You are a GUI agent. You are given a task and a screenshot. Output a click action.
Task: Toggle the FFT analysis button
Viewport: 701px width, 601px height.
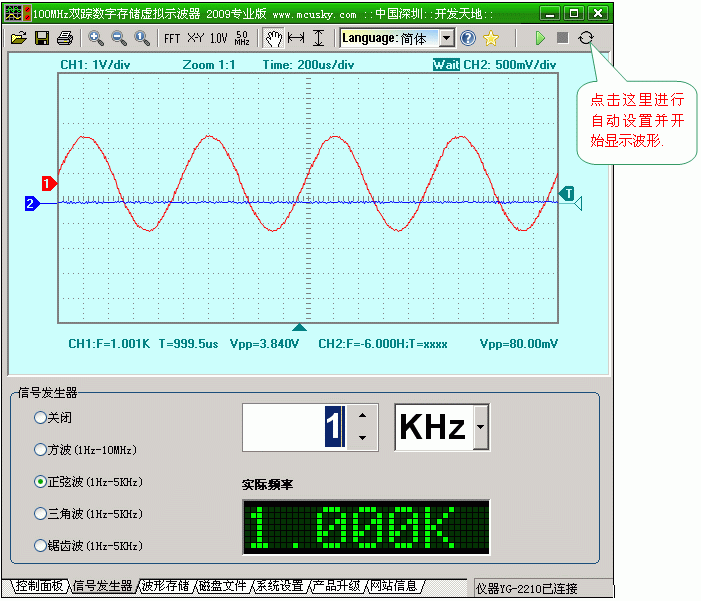(172, 38)
